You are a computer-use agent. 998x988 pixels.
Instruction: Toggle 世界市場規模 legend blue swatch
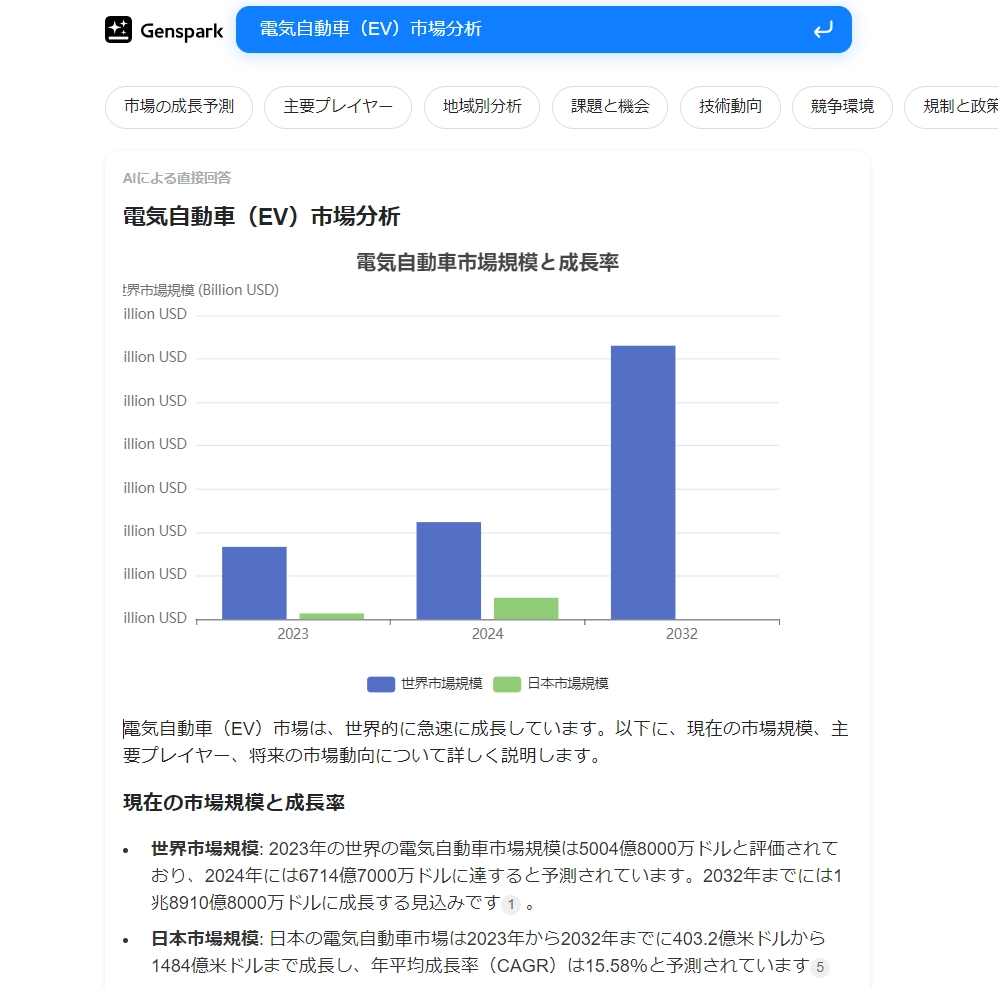point(381,684)
